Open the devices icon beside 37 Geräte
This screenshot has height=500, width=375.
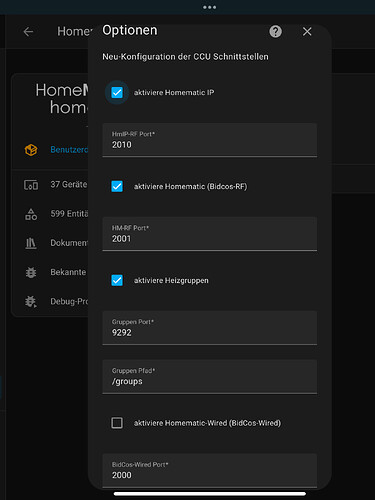tap(31, 185)
